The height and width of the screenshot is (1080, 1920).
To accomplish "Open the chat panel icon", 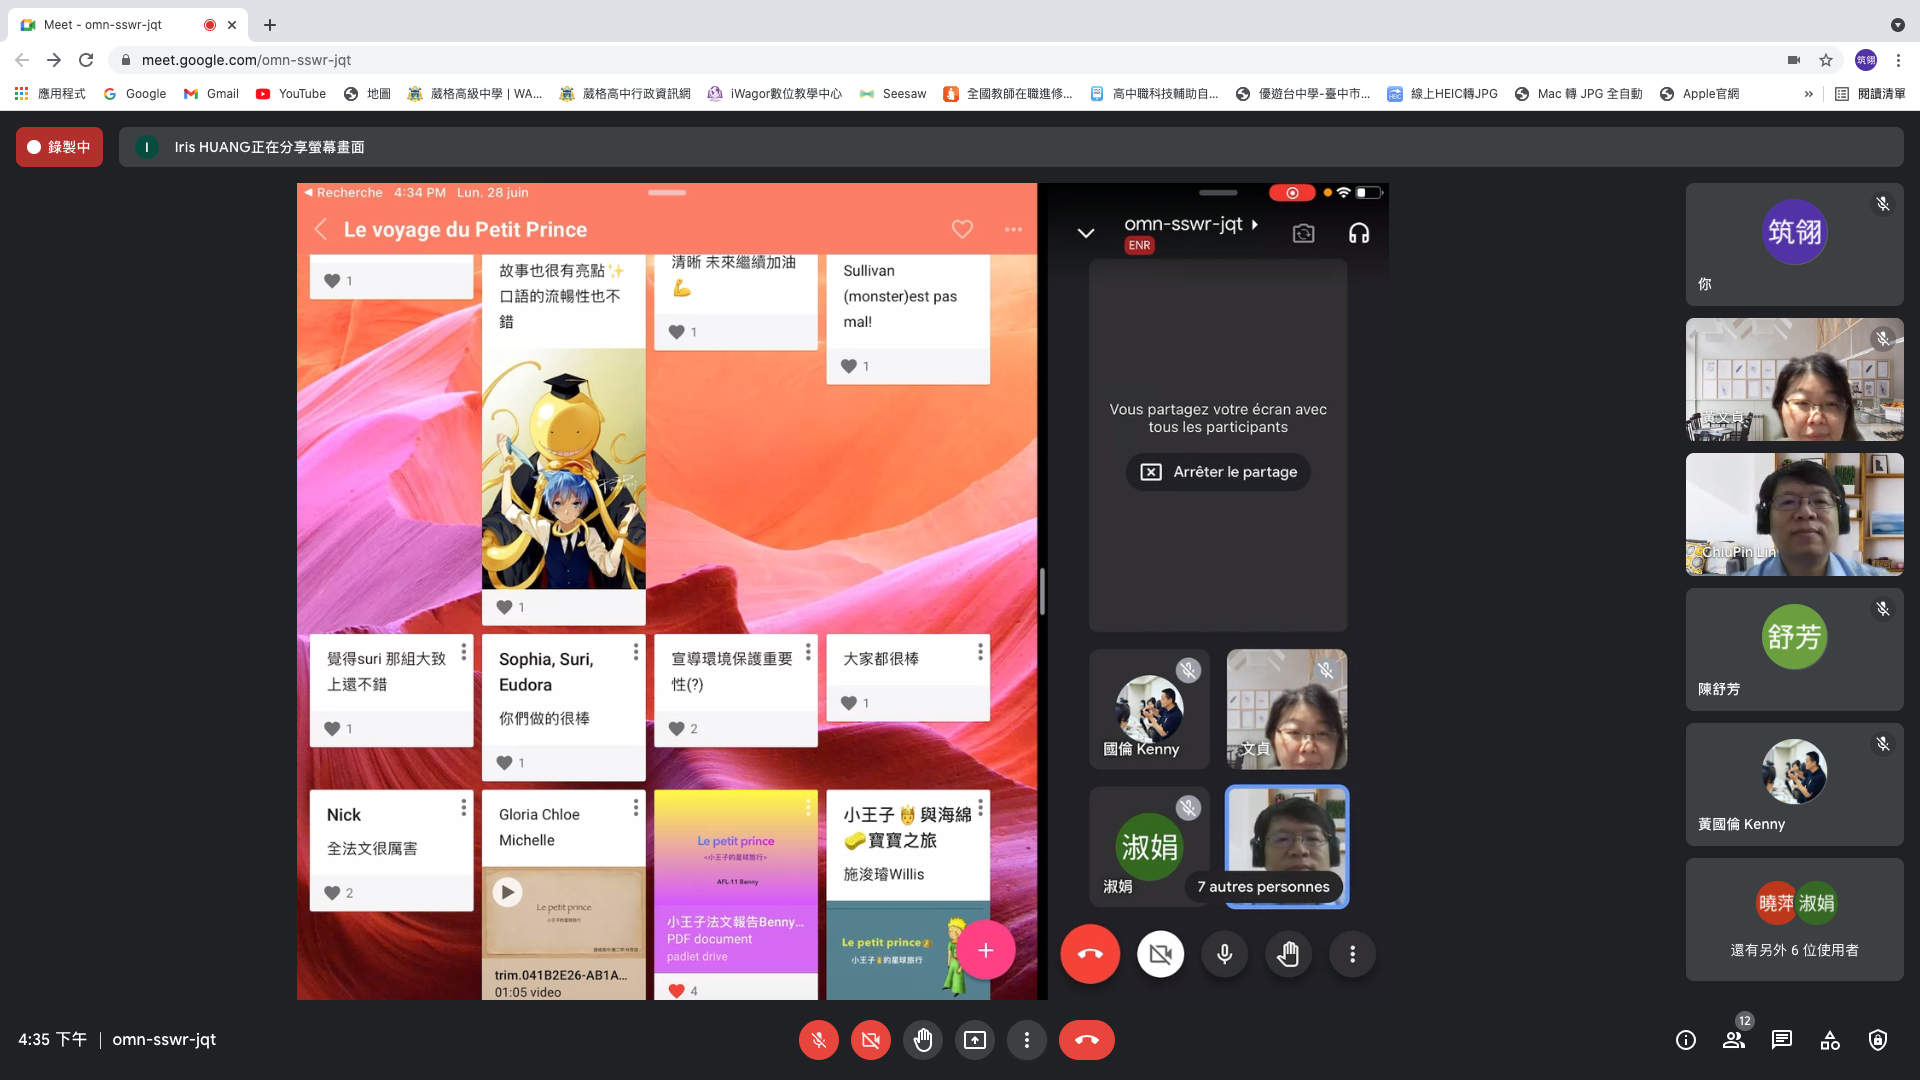I will tap(1781, 1040).
